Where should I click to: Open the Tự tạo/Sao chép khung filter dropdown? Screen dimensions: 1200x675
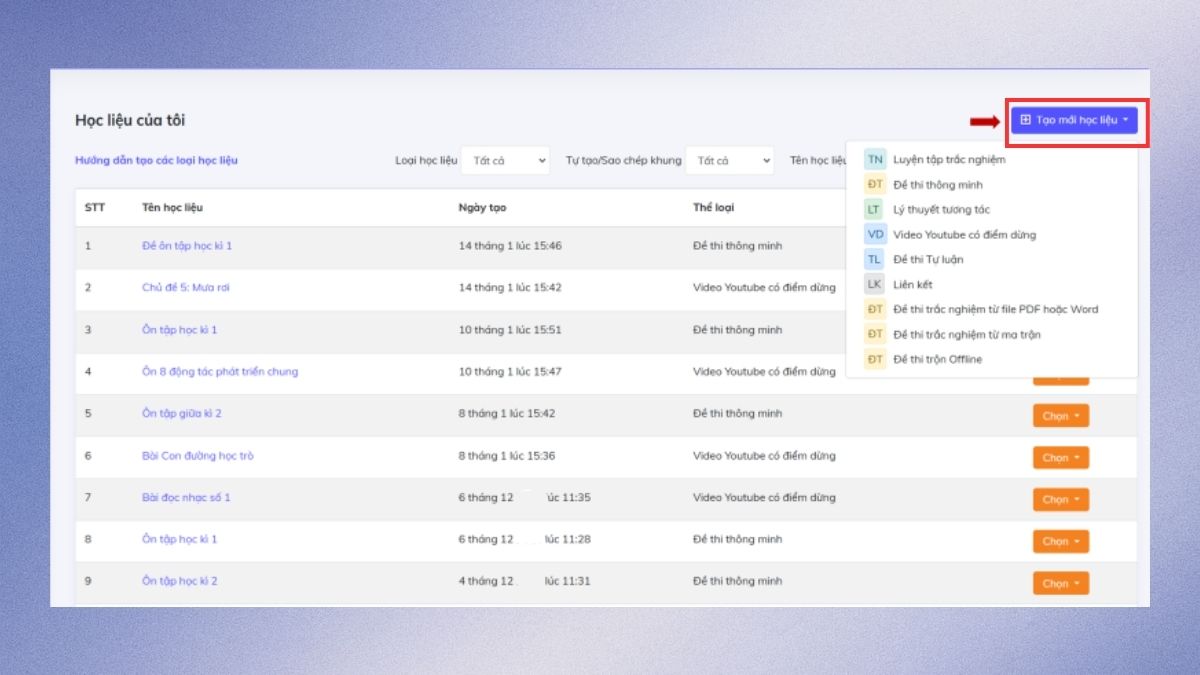tap(730, 160)
